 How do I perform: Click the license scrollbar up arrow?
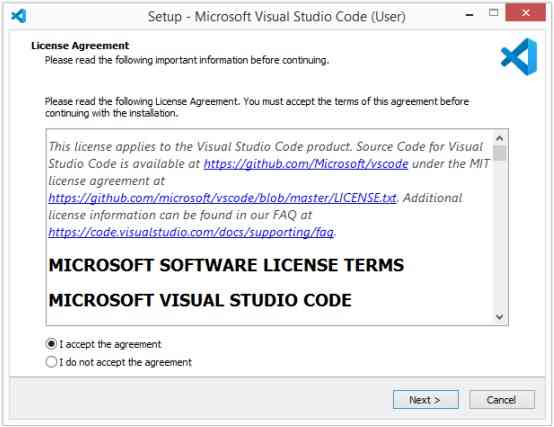(500, 138)
